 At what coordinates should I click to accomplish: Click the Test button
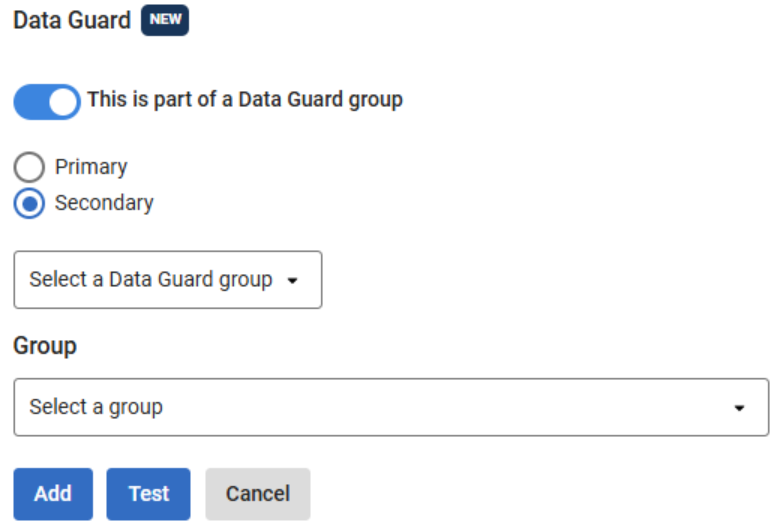148,494
